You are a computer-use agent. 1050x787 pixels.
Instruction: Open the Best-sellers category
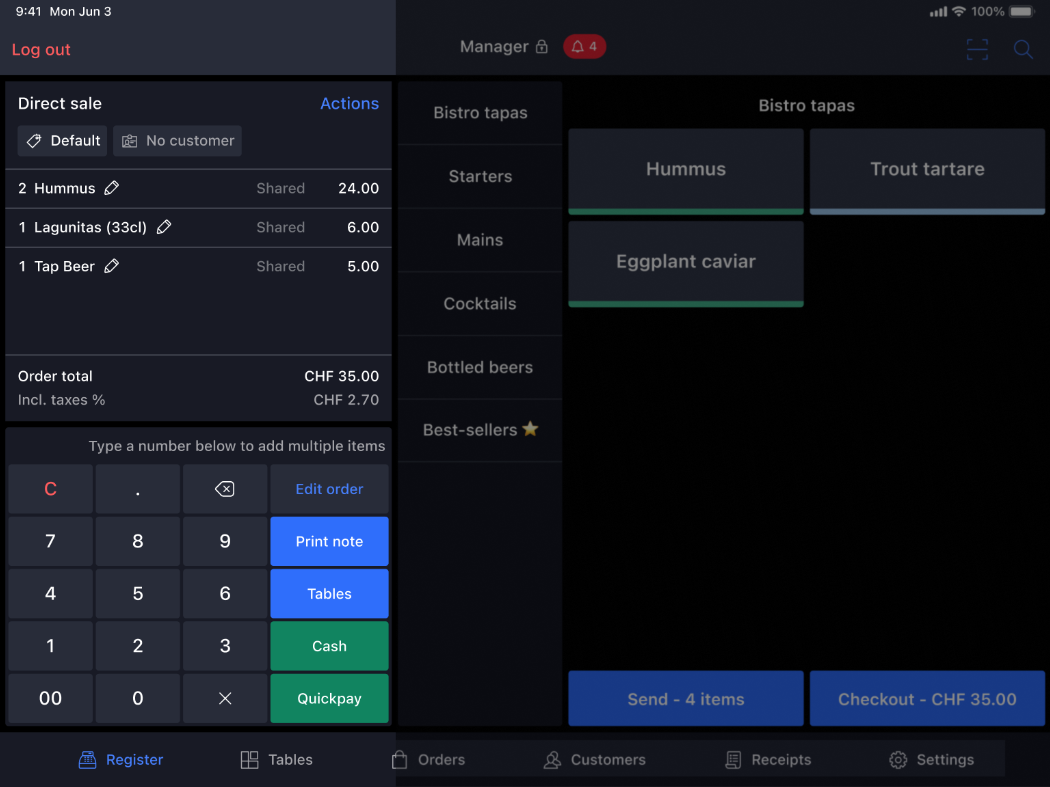point(480,430)
